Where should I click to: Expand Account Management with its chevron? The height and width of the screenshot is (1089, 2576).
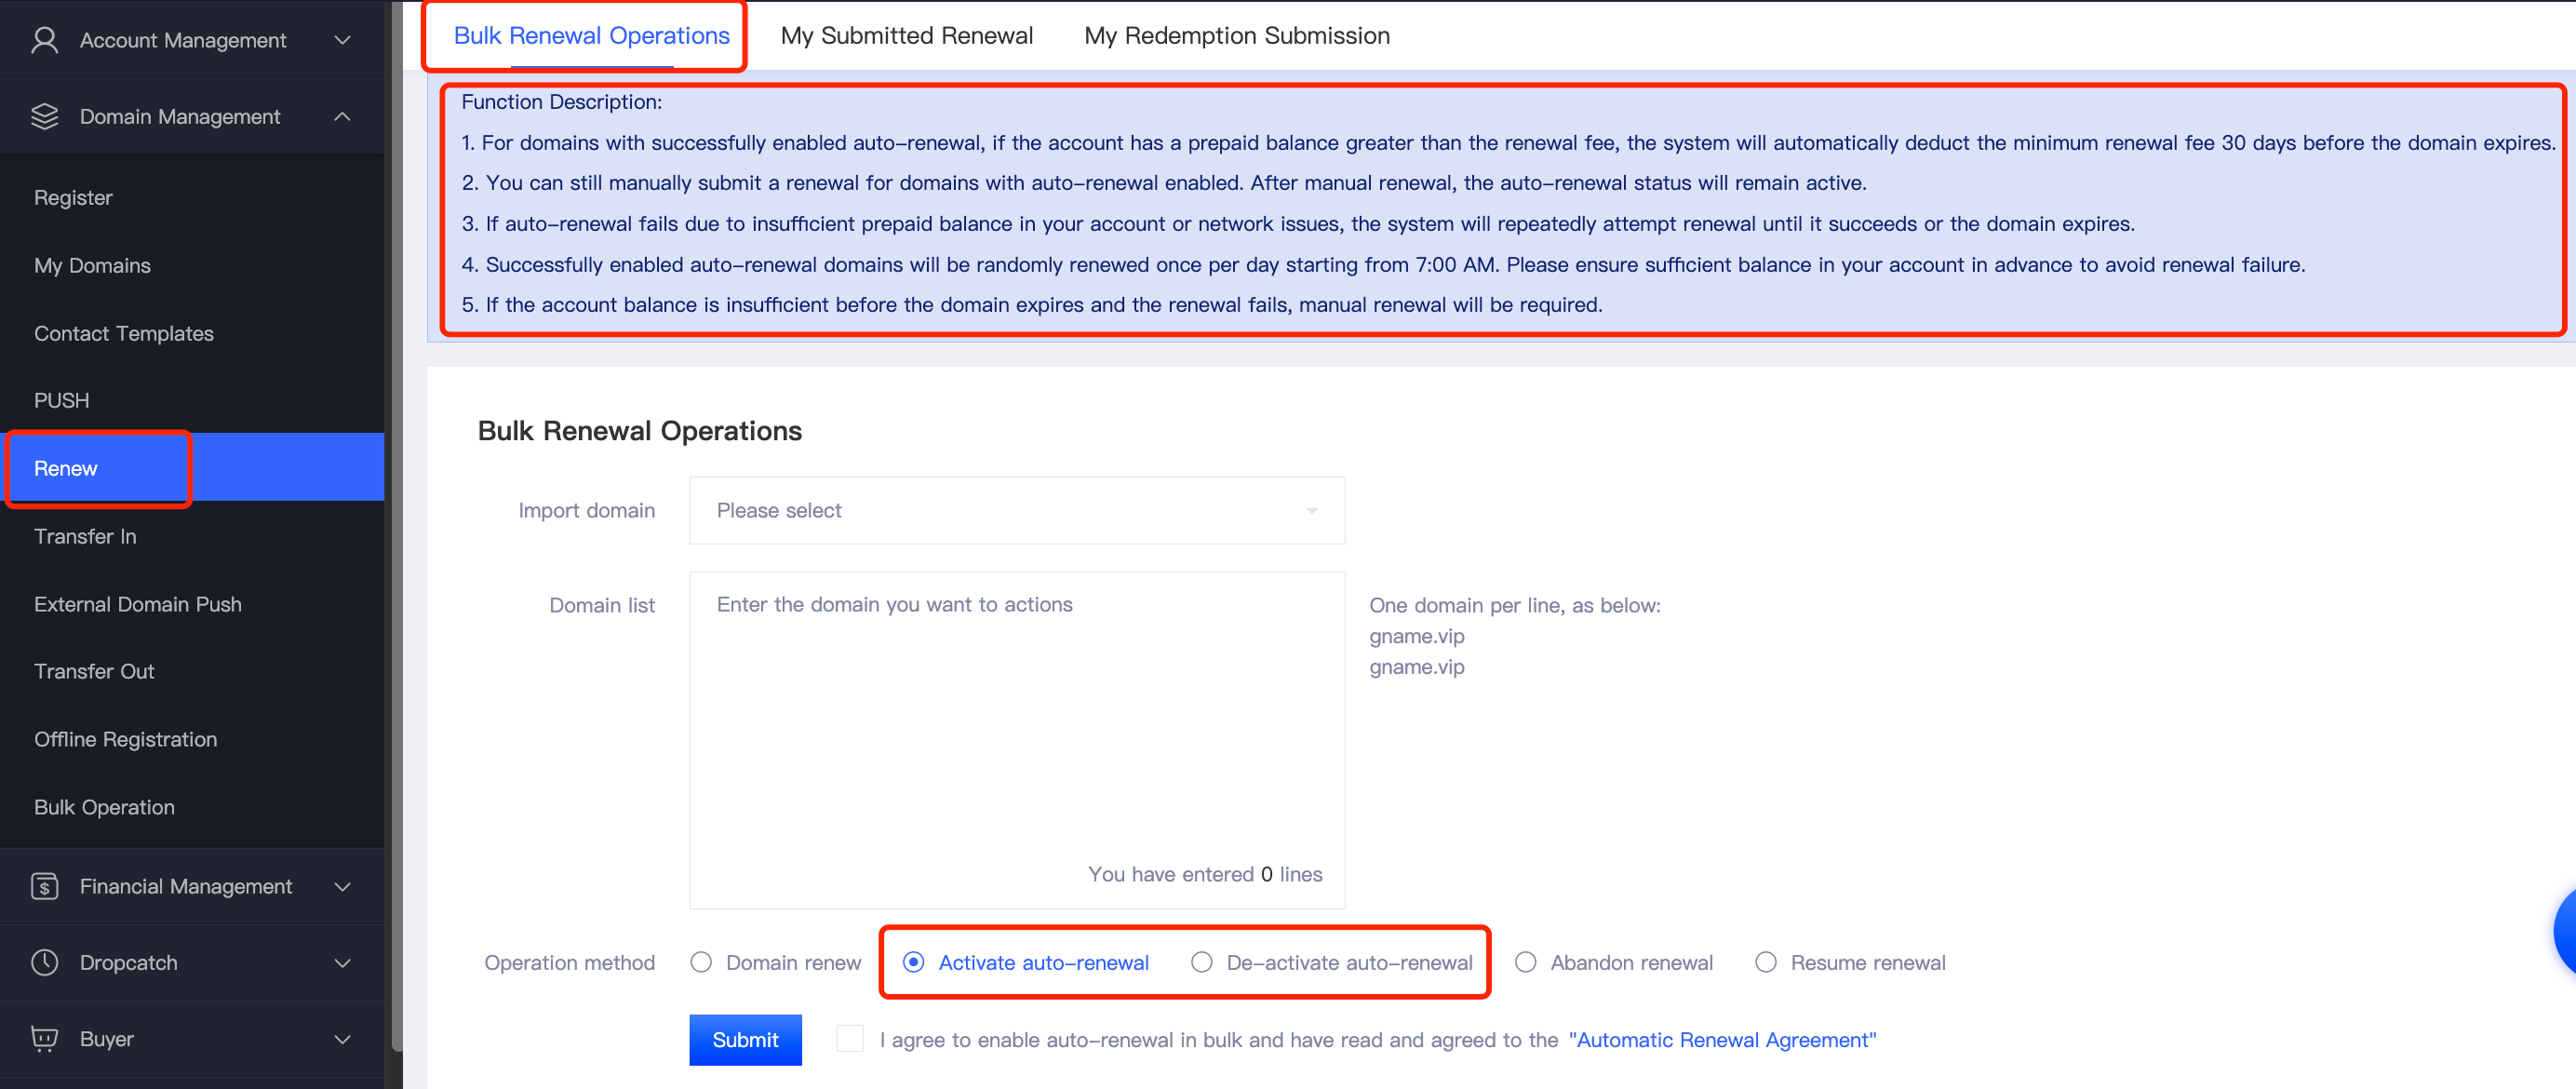click(343, 40)
